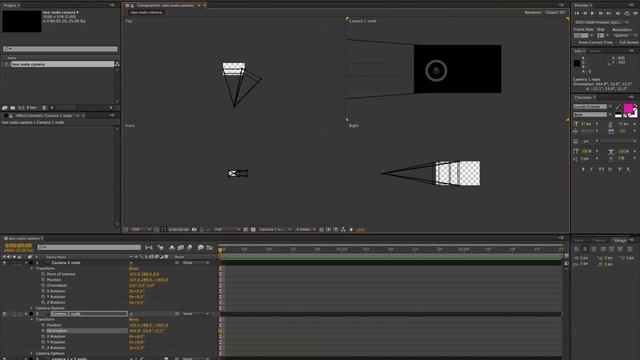Select the Composition two node camera tab
640x360 pixels.
pyautogui.click(x=165, y=5)
